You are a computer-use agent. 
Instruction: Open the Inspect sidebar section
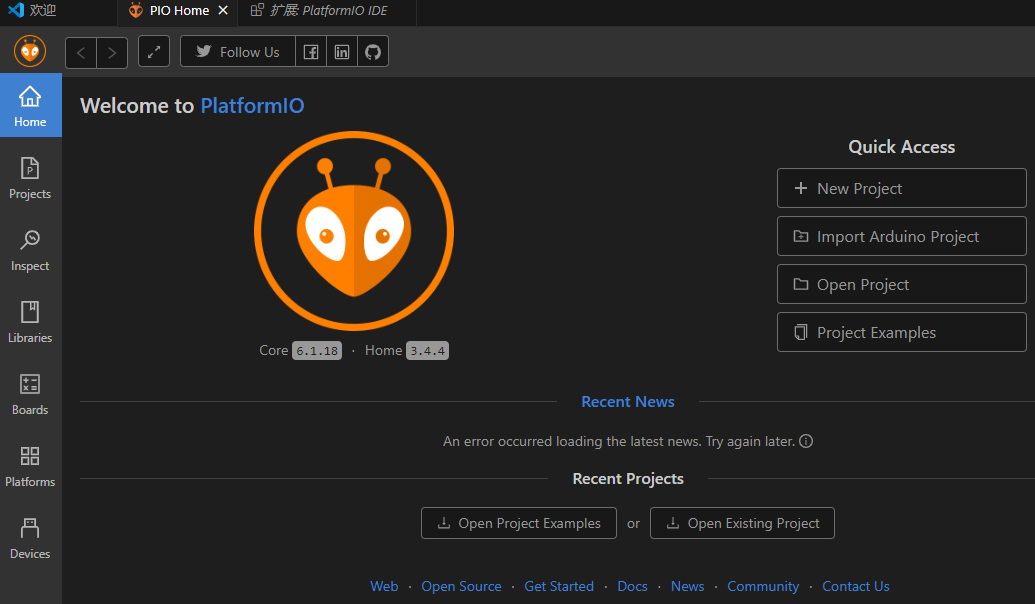30,250
